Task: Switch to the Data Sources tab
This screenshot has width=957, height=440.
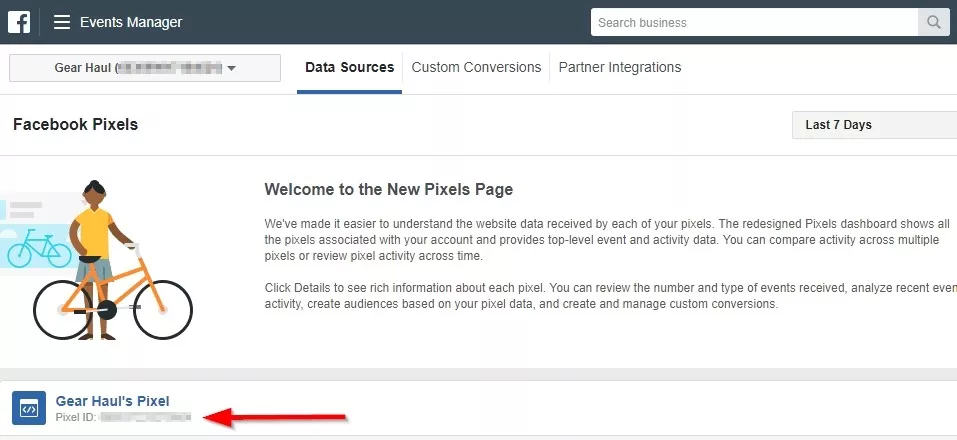Action: [x=350, y=68]
